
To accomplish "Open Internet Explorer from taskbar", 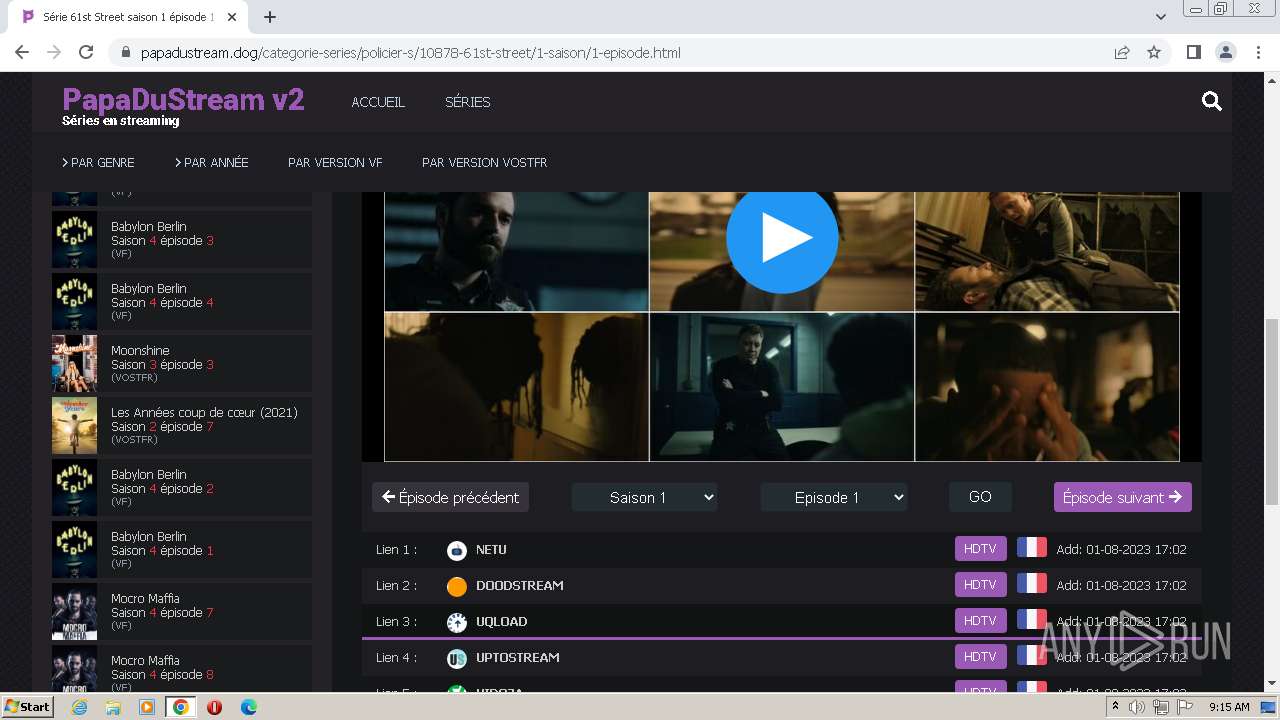I will (x=80, y=707).
